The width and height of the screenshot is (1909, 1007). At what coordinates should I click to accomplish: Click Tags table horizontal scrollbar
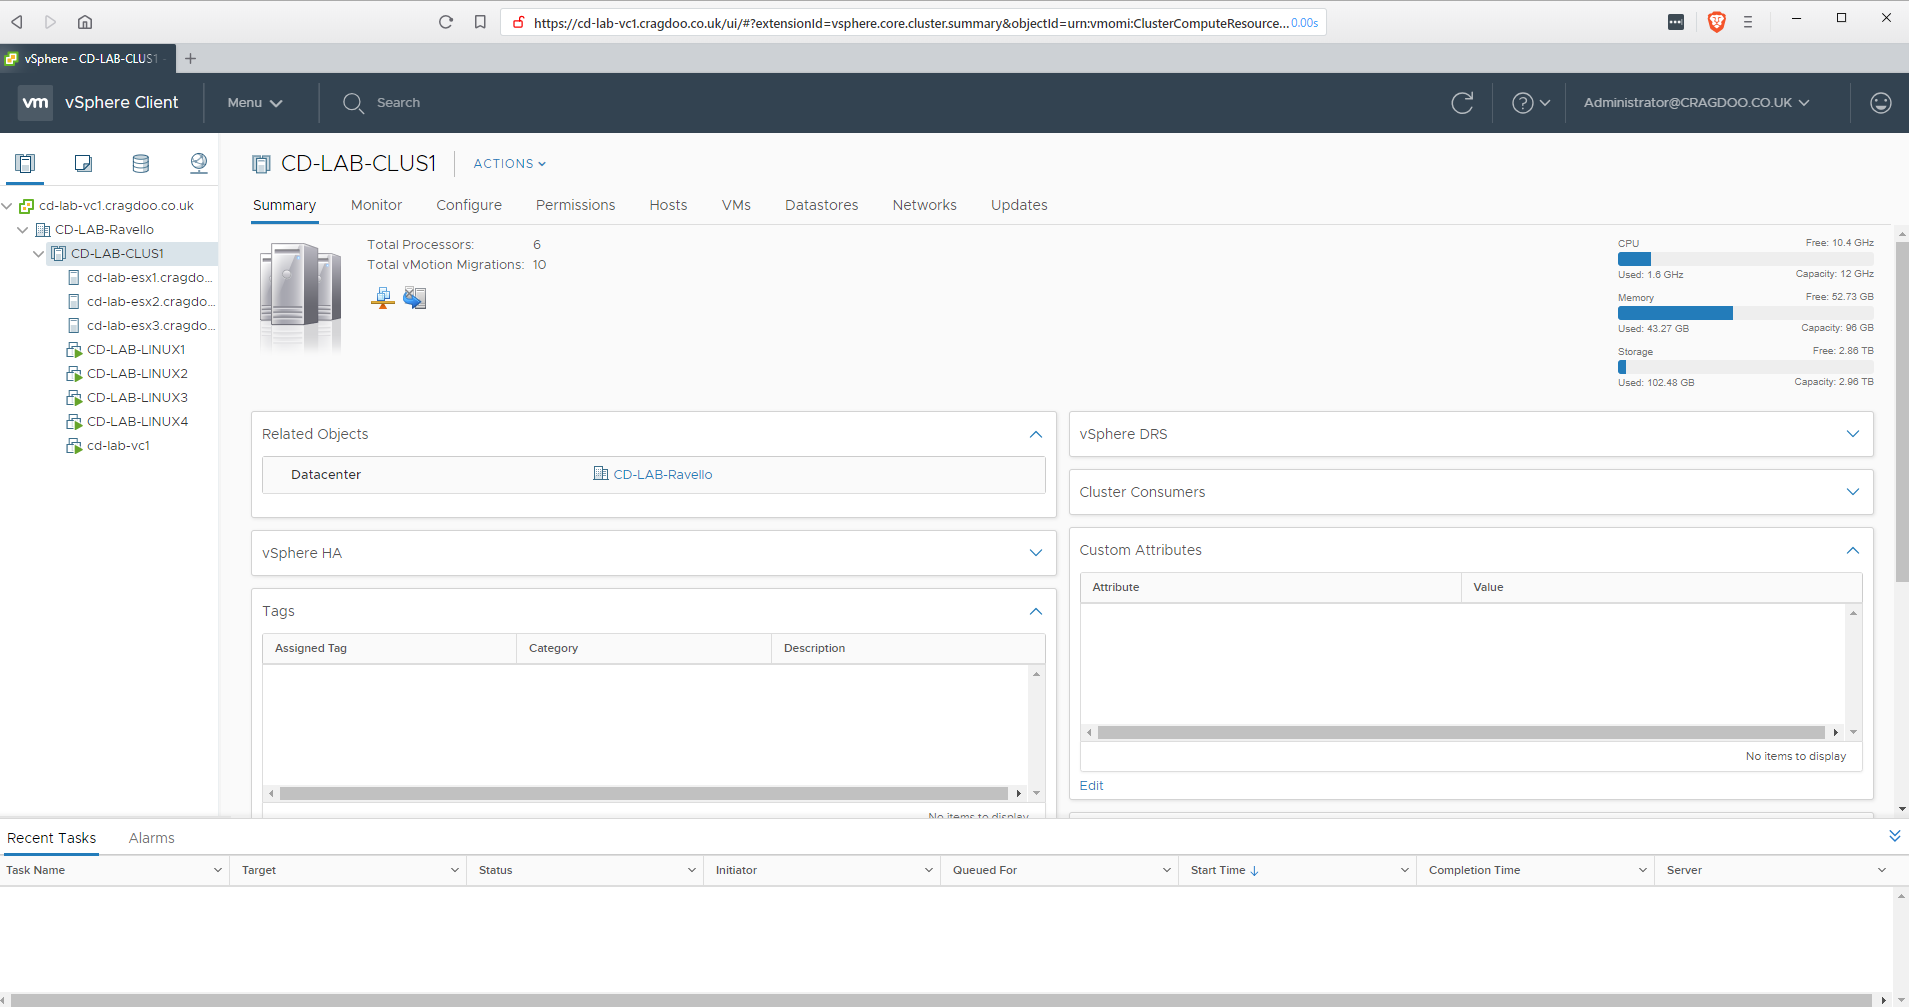click(645, 793)
